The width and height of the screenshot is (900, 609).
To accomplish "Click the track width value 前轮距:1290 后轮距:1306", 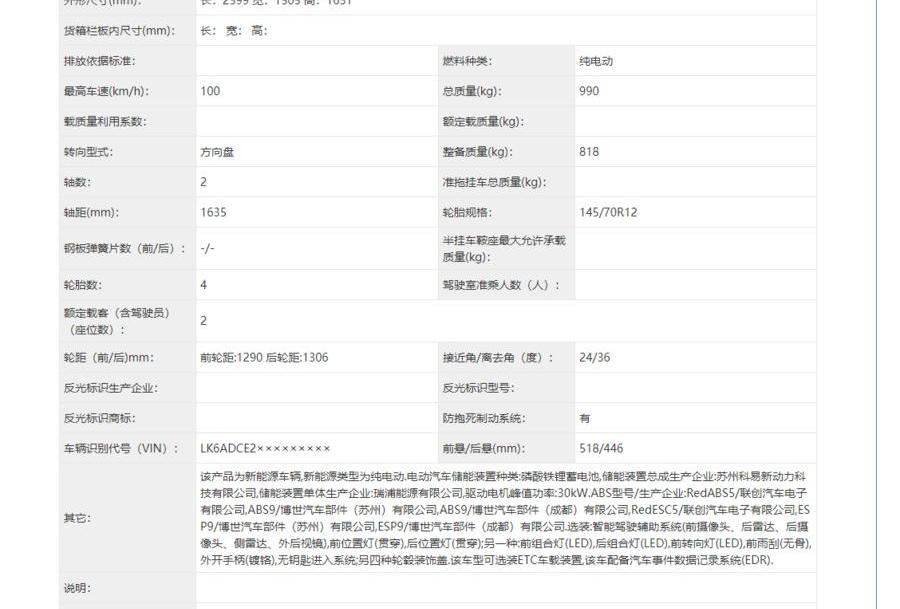I will (x=264, y=358).
